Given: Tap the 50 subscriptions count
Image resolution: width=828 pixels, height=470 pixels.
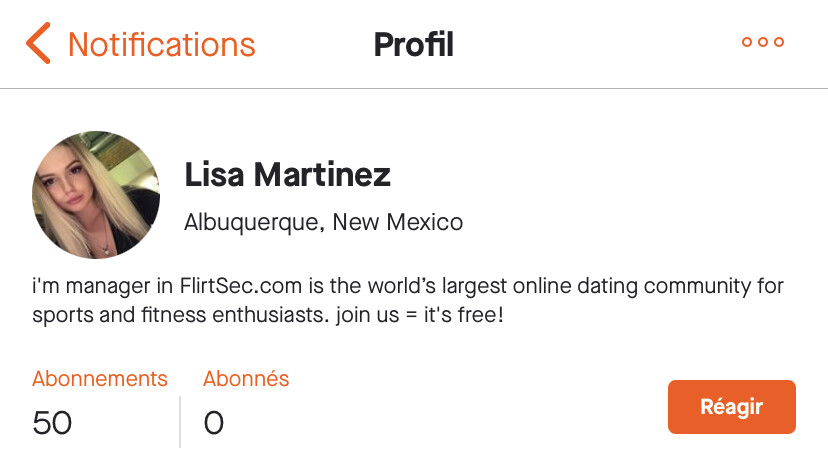Looking at the screenshot, I should [x=52, y=423].
